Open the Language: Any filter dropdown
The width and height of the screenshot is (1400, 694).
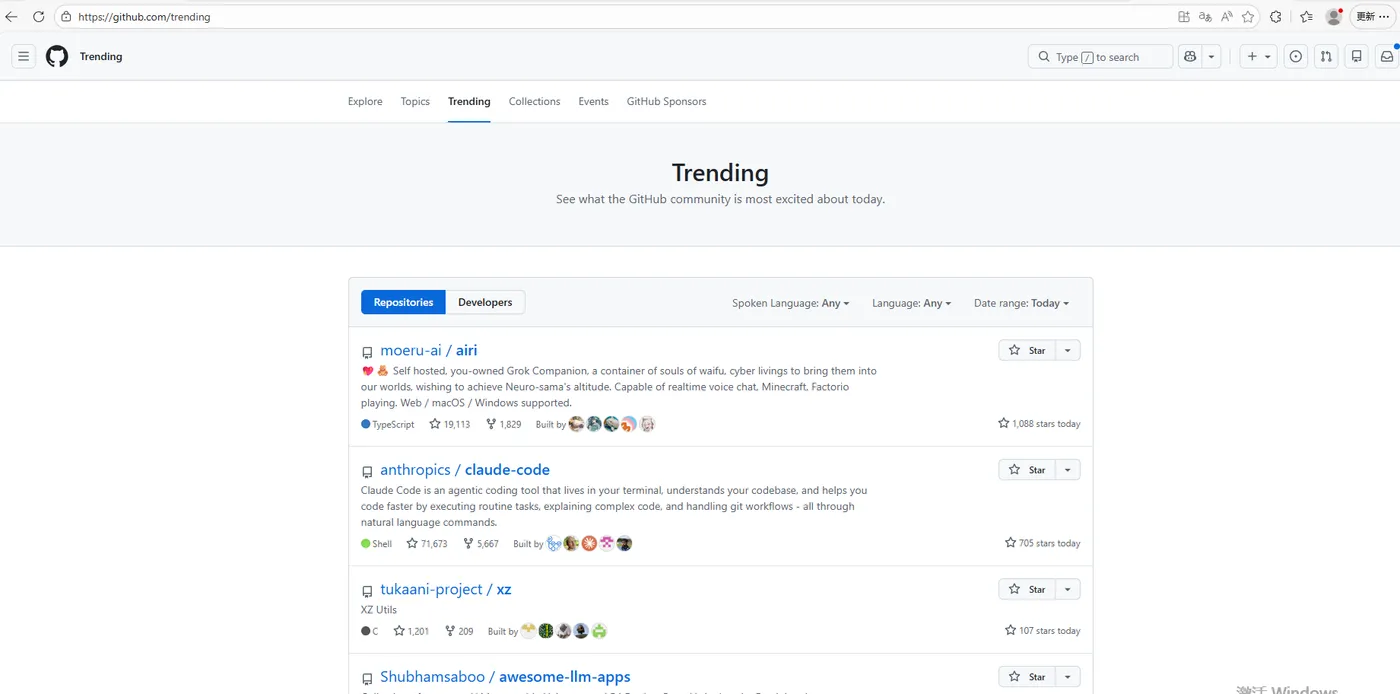[x=911, y=303]
